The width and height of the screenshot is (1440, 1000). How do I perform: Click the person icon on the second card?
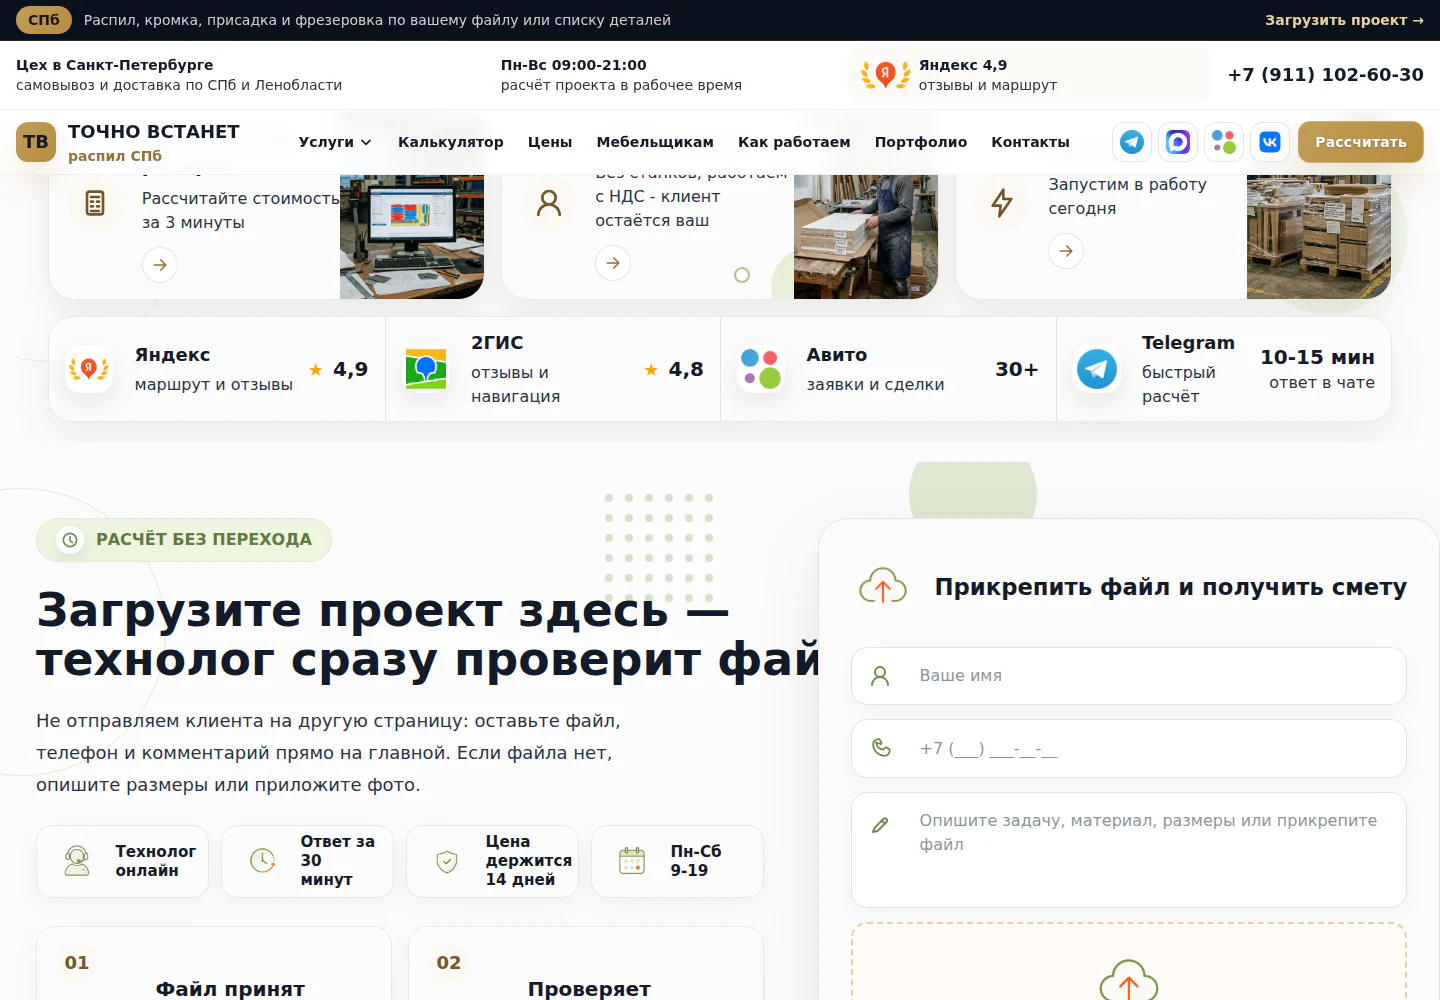pyautogui.click(x=549, y=203)
